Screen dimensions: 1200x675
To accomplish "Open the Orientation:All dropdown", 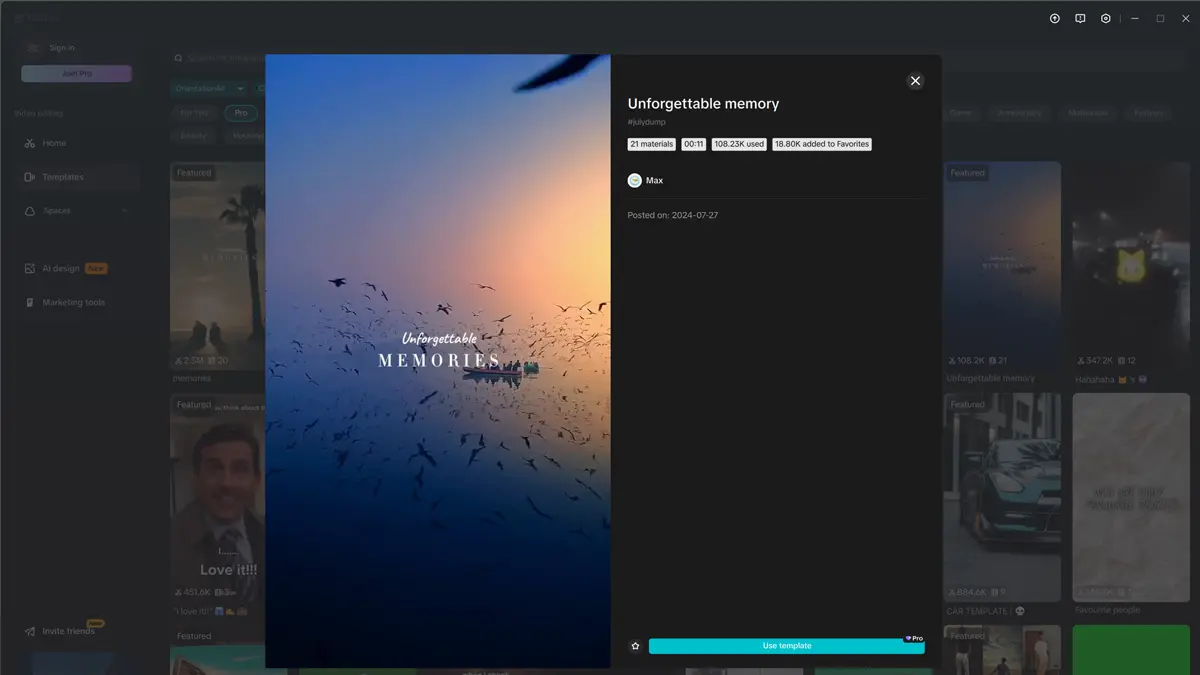I will tap(207, 88).
